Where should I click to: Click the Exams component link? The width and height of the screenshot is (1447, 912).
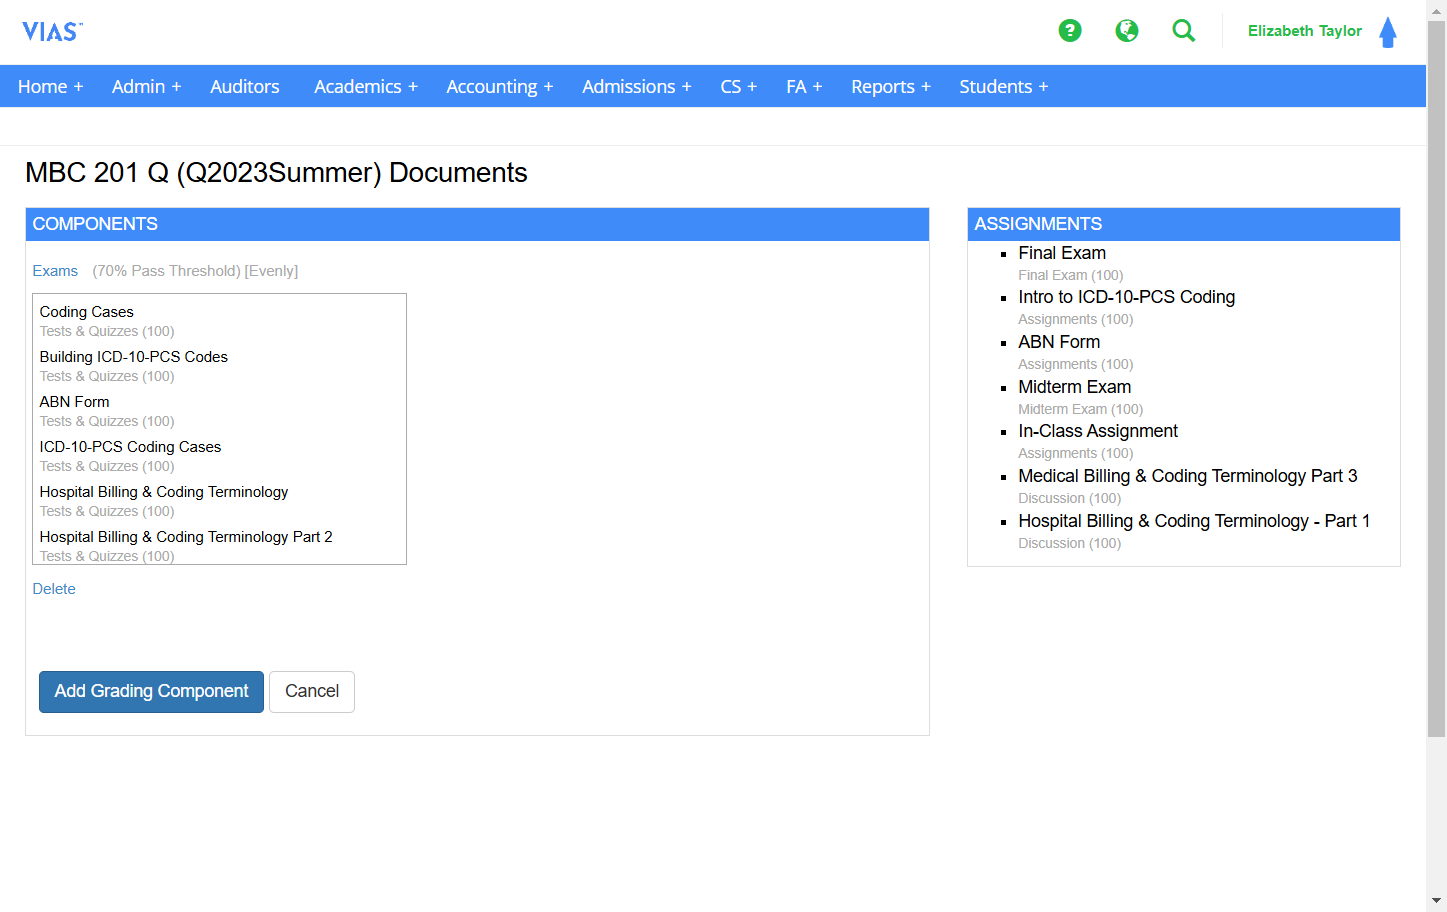click(x=55, y=271)
